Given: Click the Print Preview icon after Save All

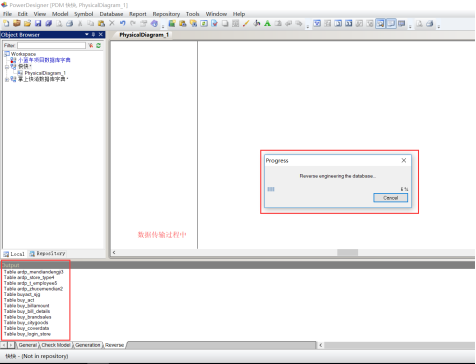Looking at the screenshot, I should coord(59,23).
